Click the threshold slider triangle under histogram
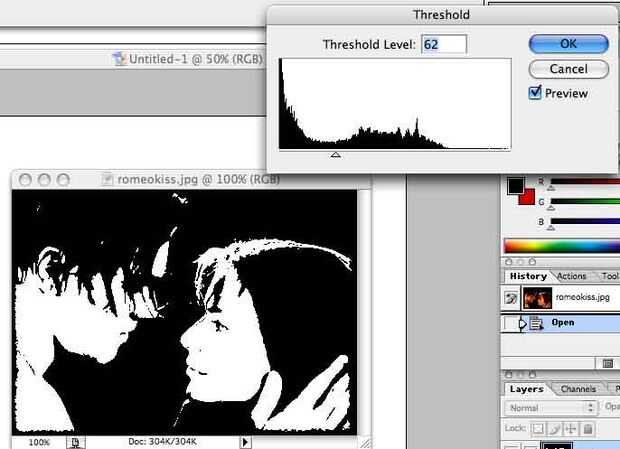The height and width of the screenshot is (449, 620). (335, 155)
